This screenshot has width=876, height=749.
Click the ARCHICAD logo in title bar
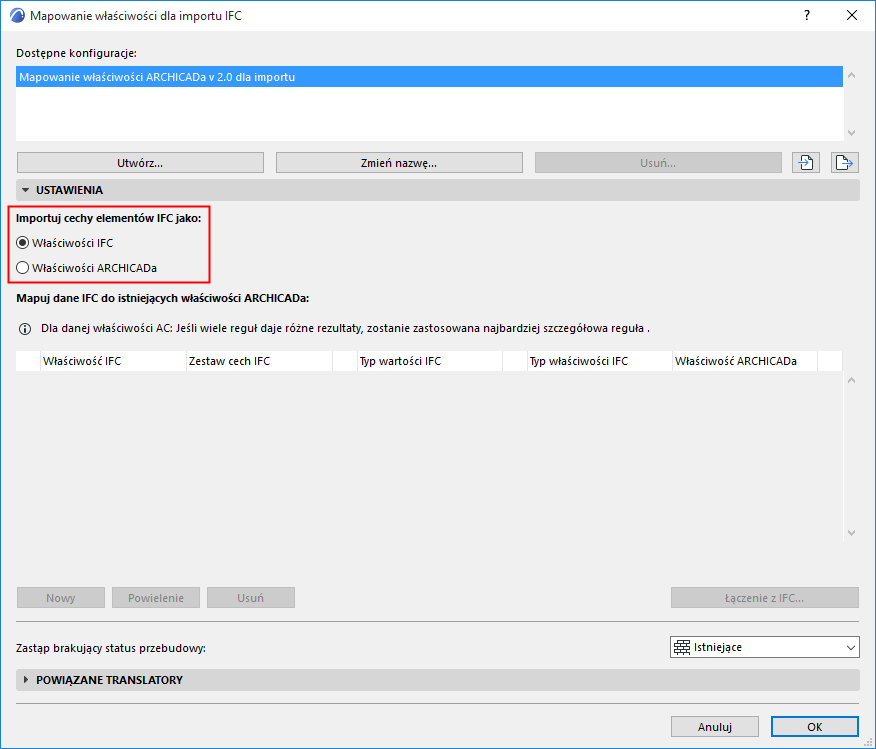17,16
